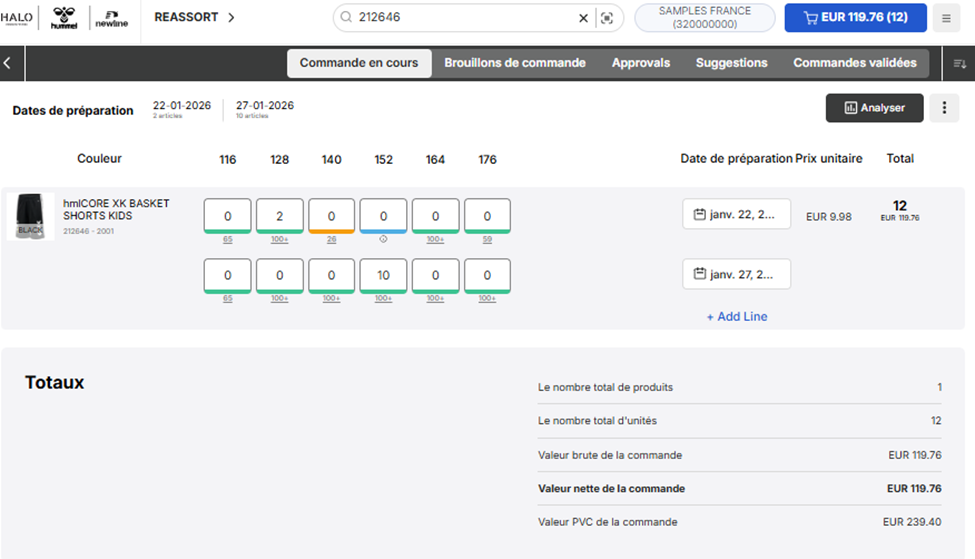Click the newline logo in the header
The height and width of the screenshot is (559, 975).
pos(110,18)
